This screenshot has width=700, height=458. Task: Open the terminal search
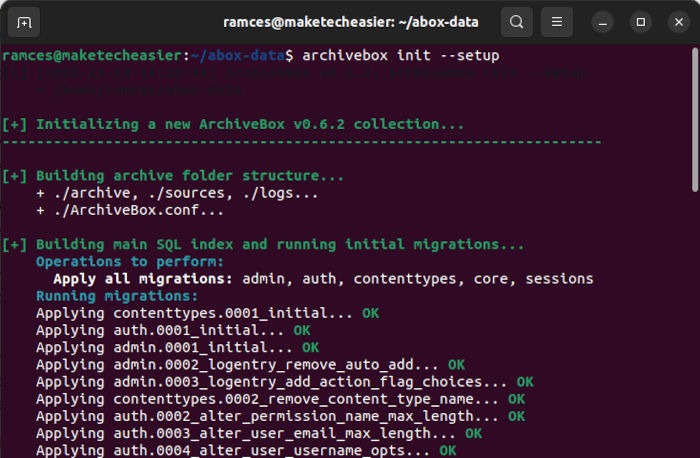tap(517, 22)
